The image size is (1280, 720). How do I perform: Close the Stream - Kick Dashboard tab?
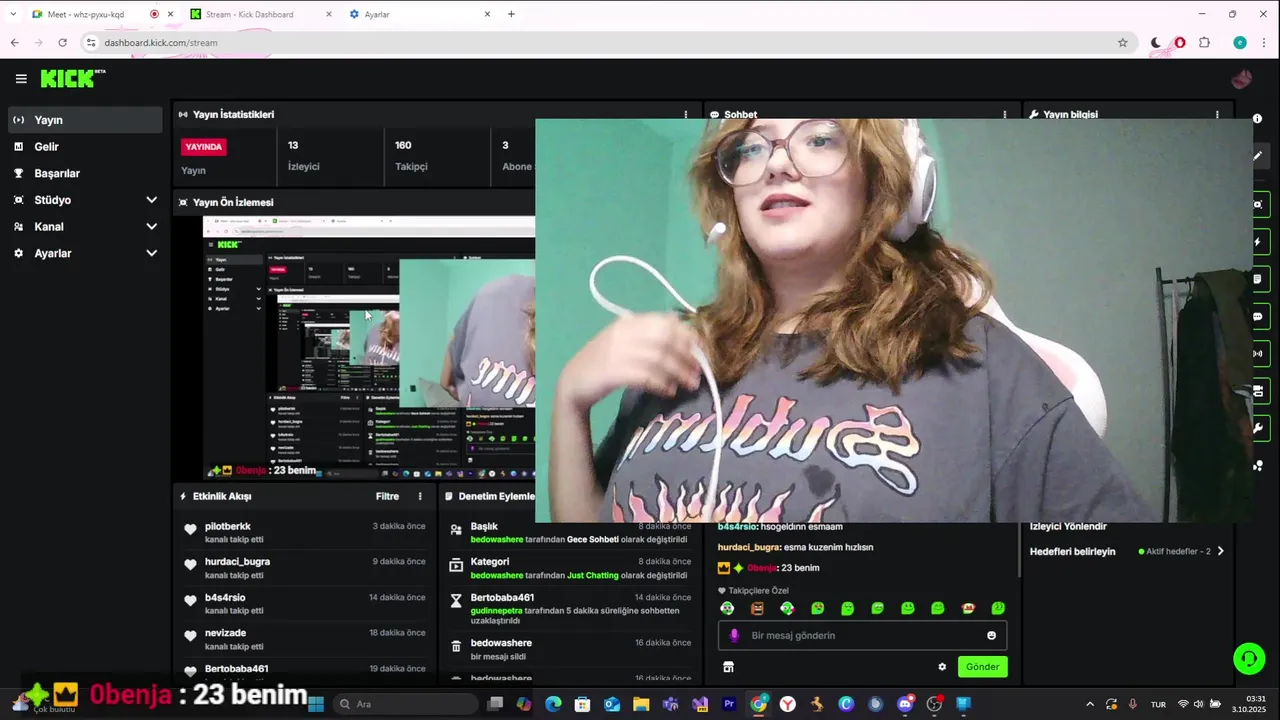pos(329,14)
